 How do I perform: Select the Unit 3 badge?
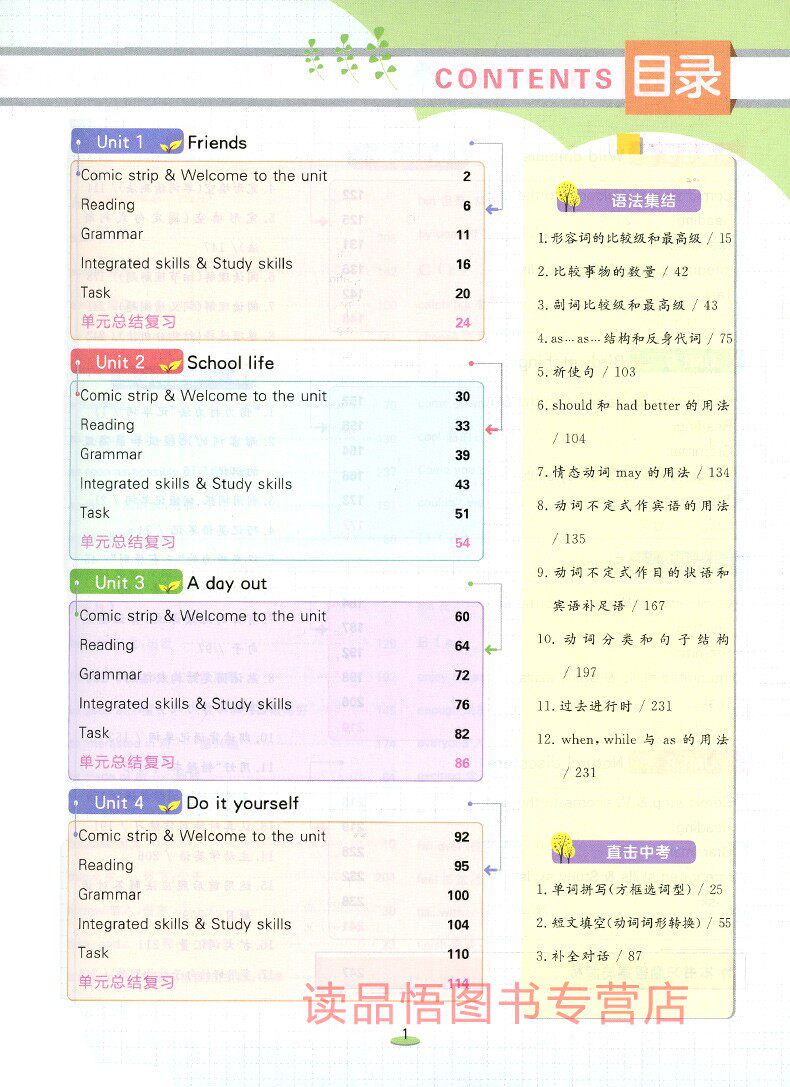click(x=125, y=583)
